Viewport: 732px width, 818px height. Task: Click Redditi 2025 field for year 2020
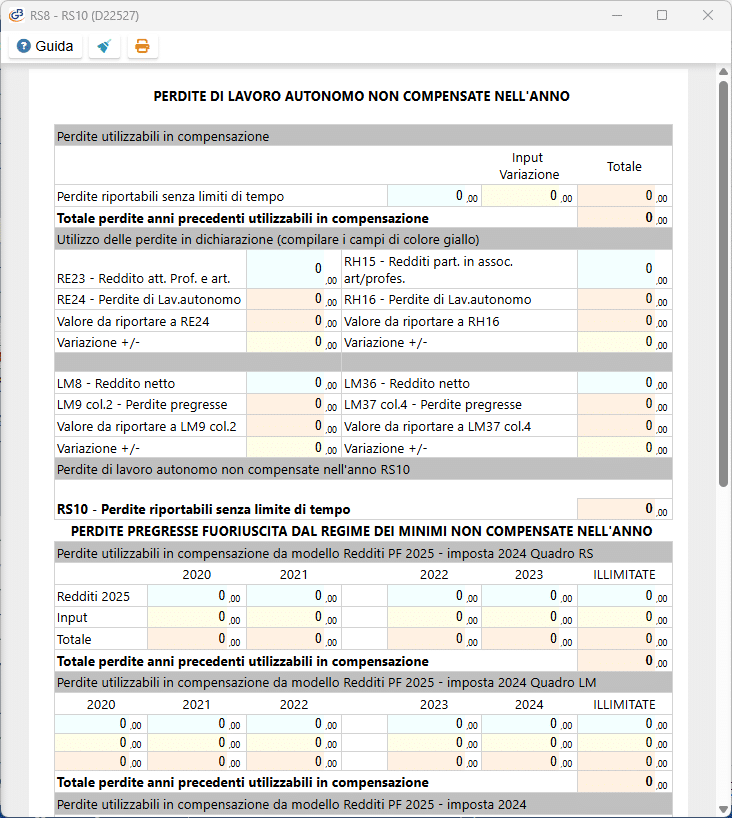pos(197,596)
